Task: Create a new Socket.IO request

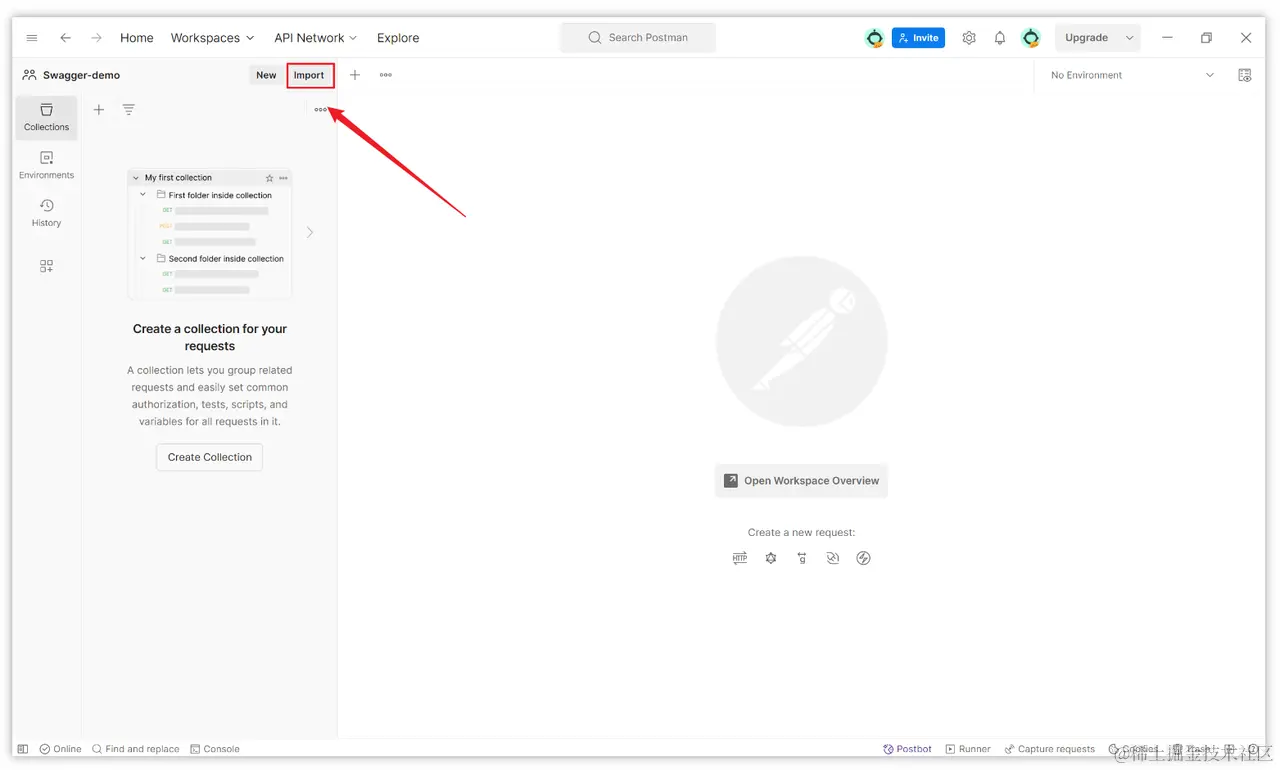Action: pos(864,558)
